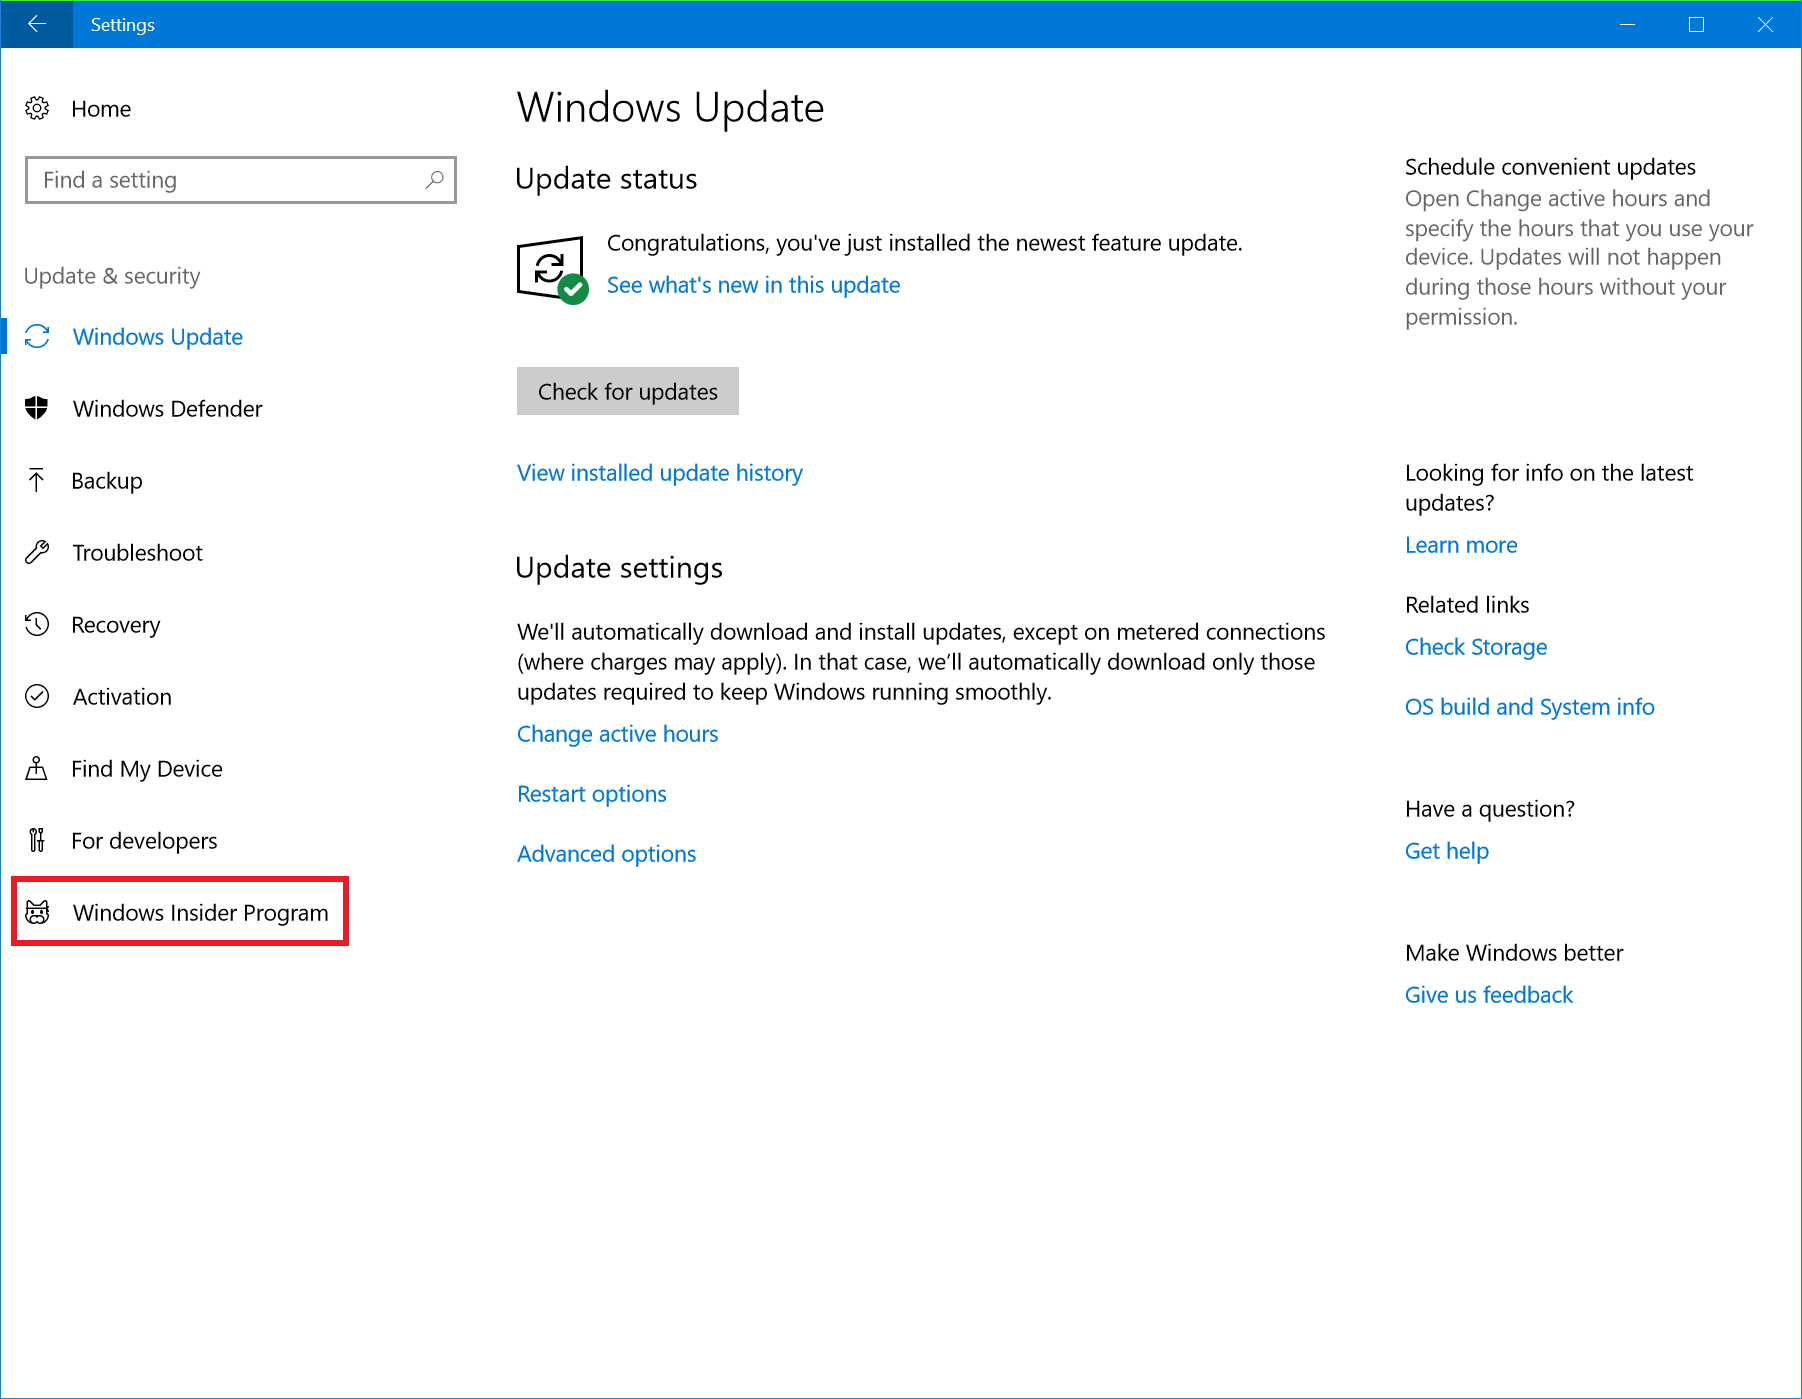Select the Find My Device location icon

37,768
